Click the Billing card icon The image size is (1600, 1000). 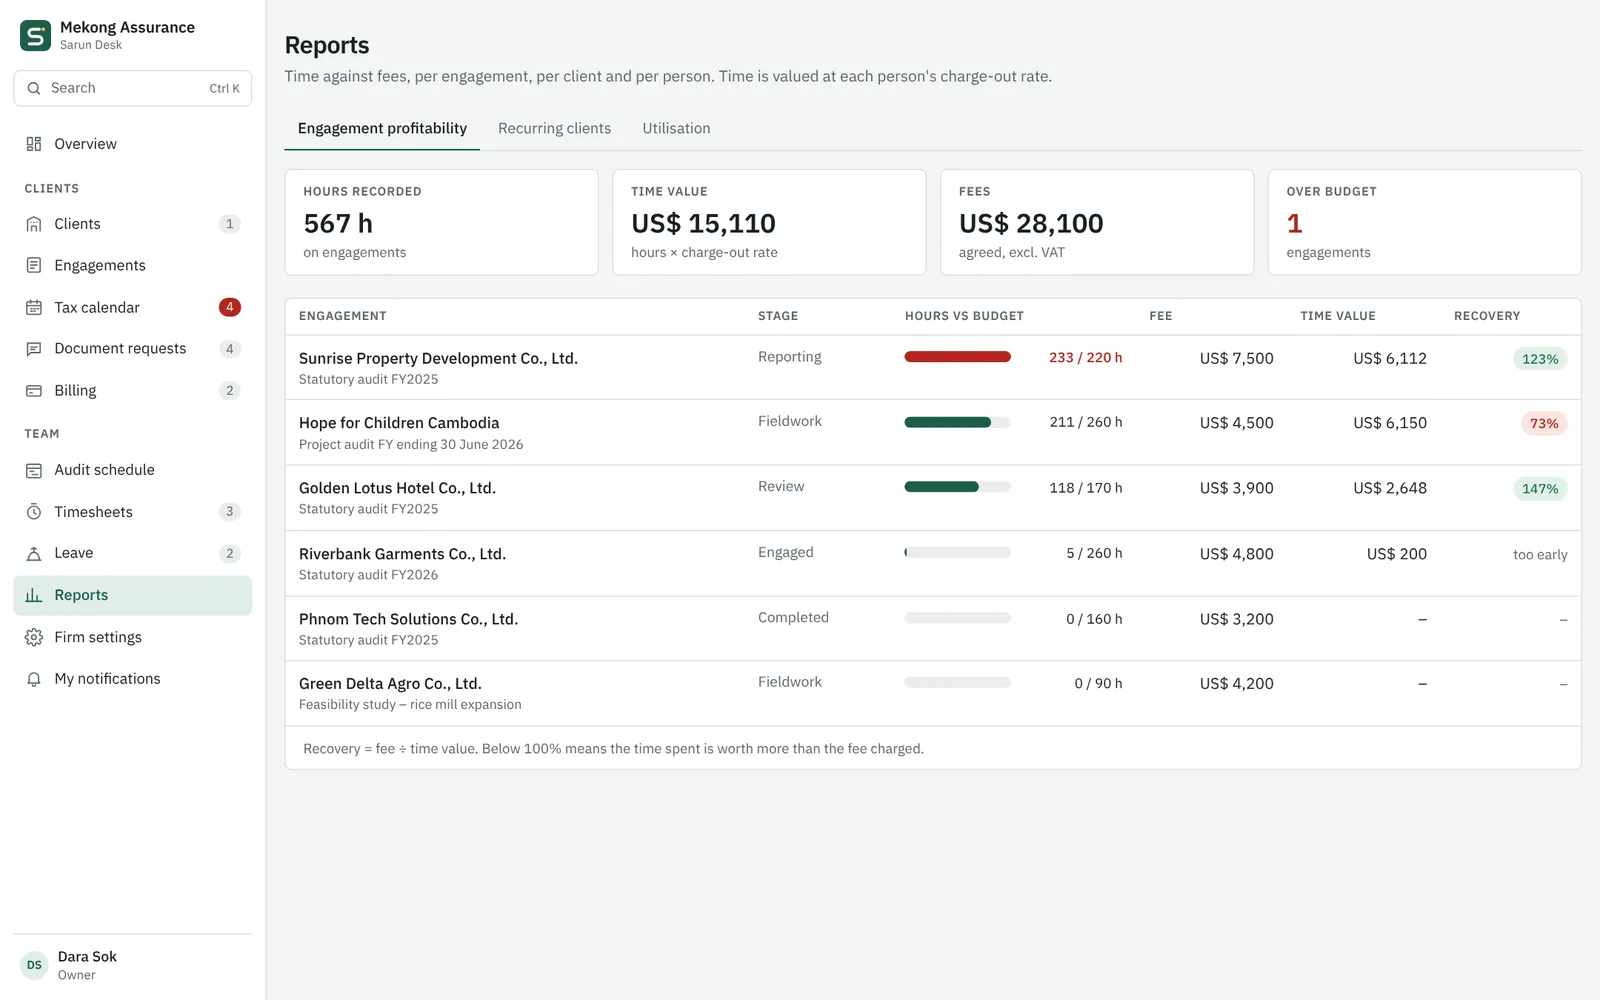[x=34, y=391]
